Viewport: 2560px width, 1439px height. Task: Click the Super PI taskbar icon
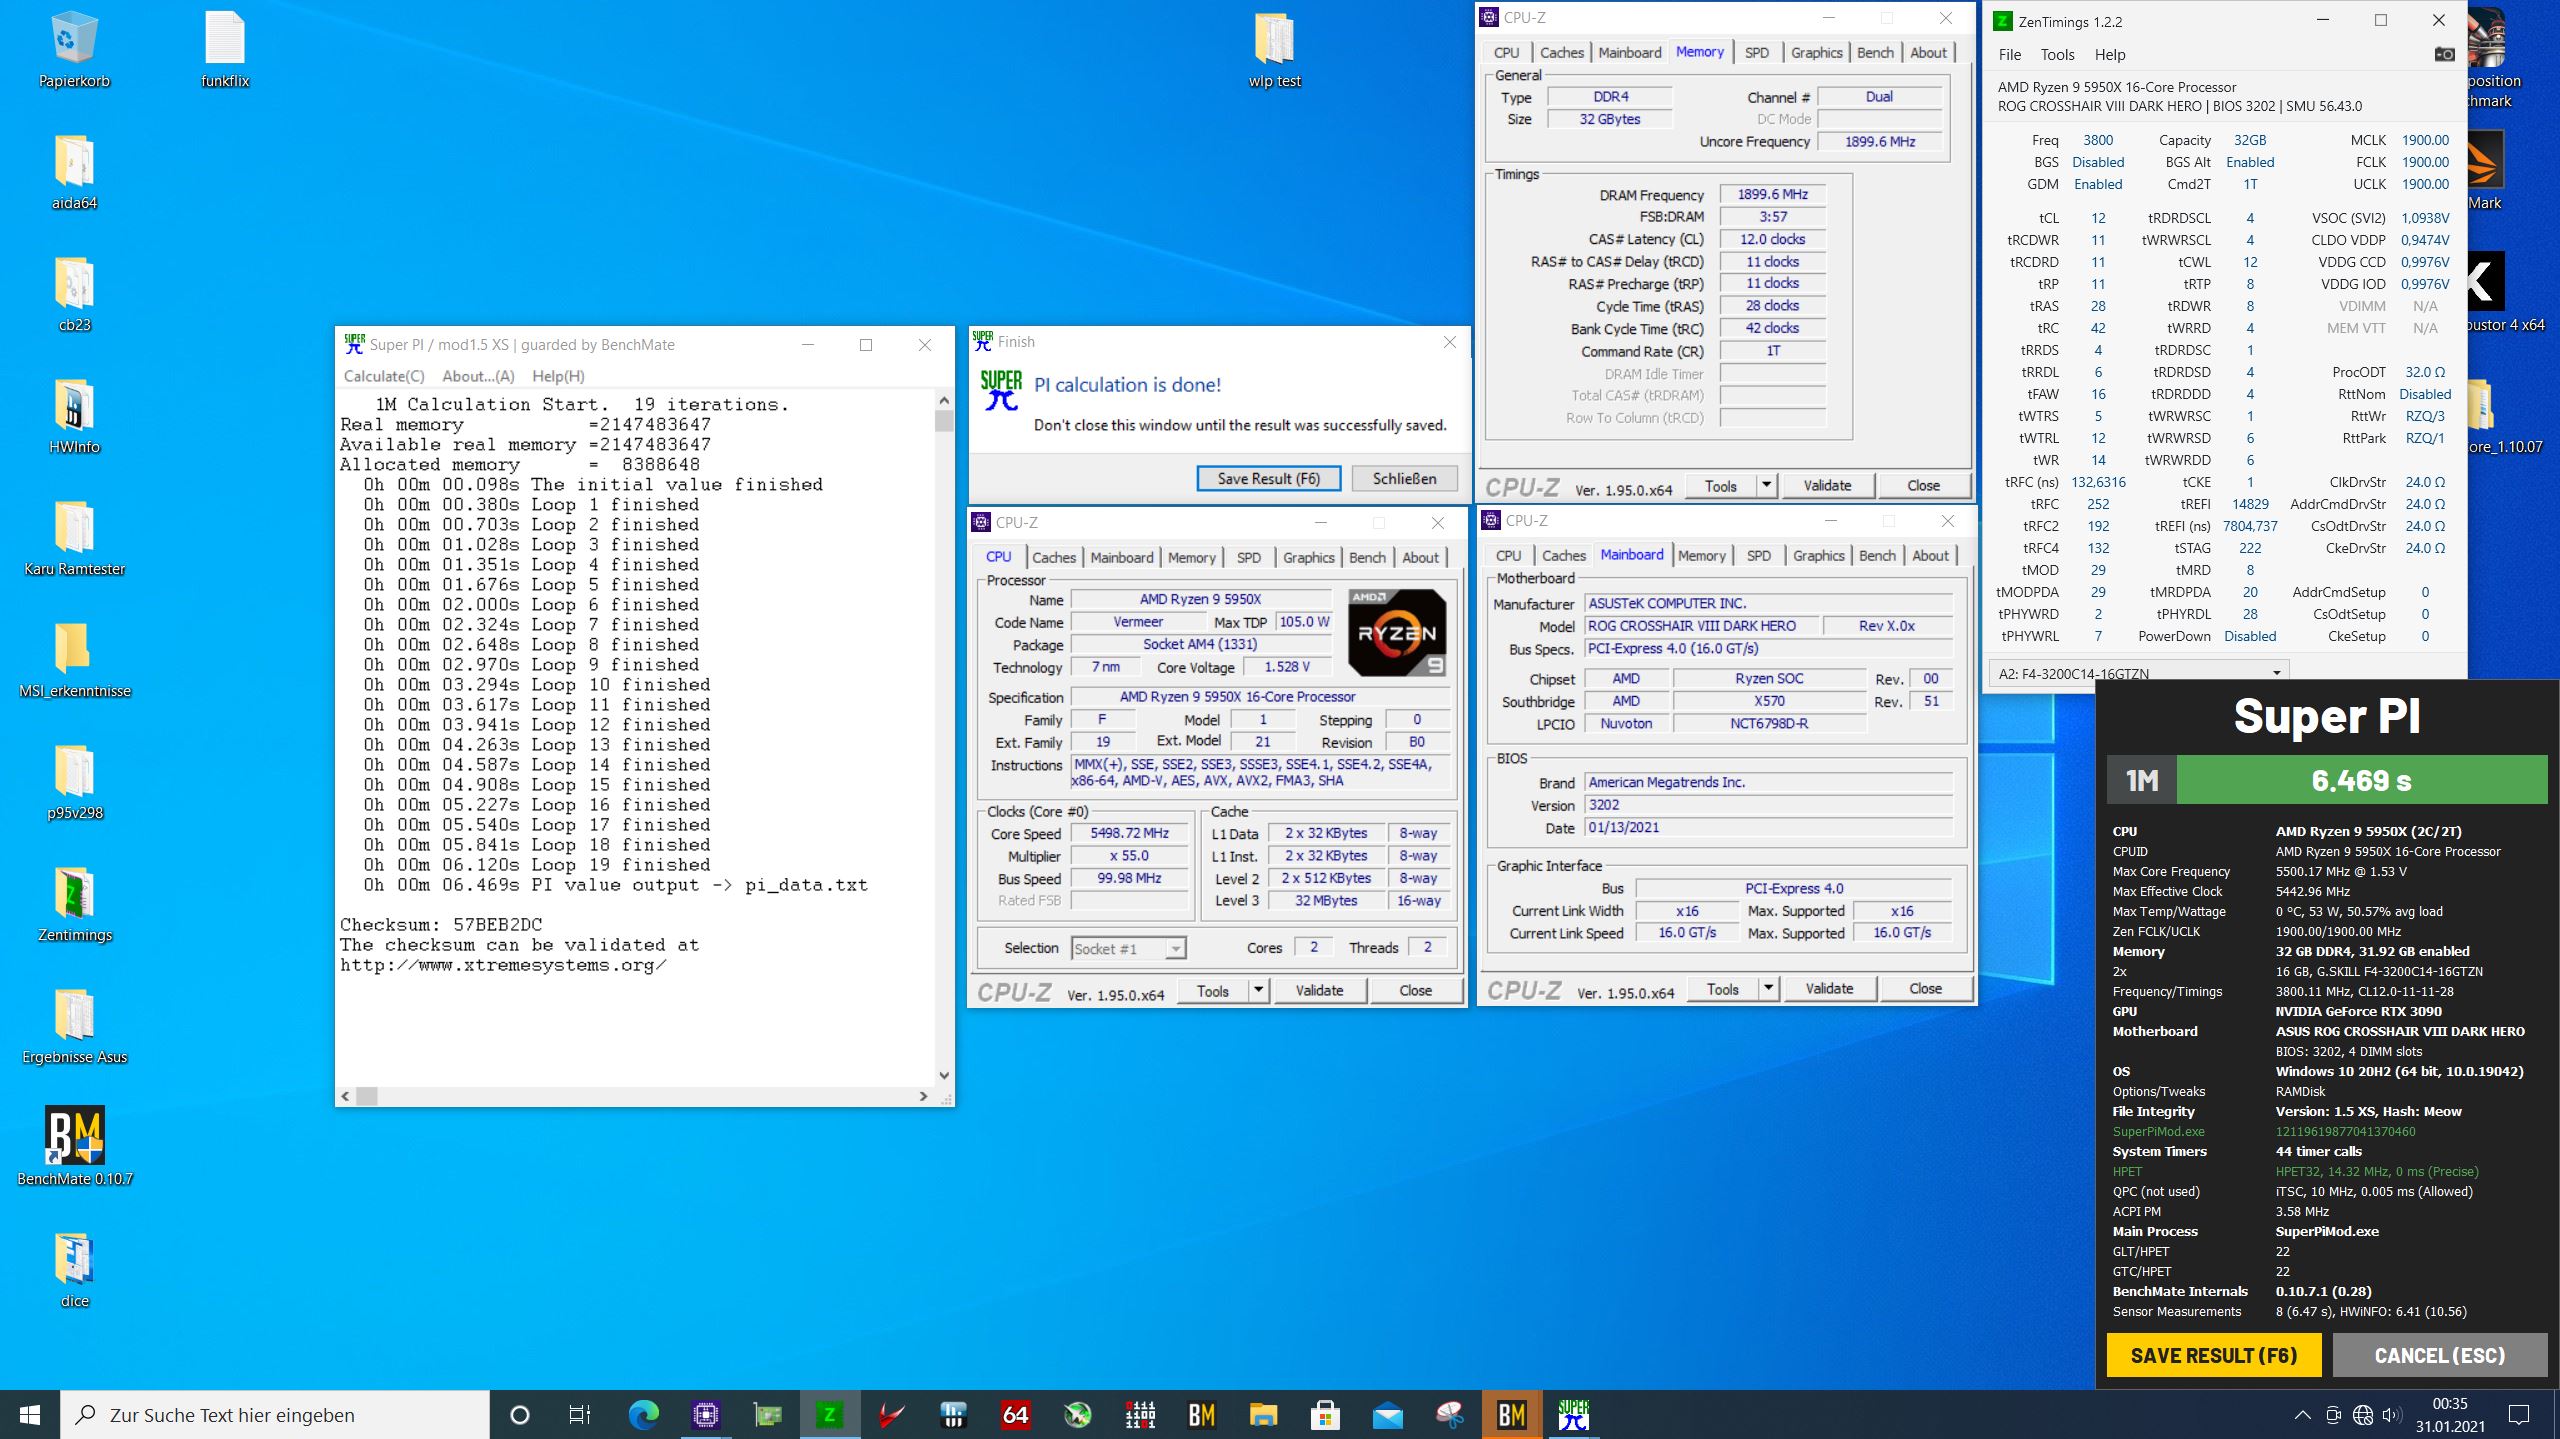click(1573, 1414)
